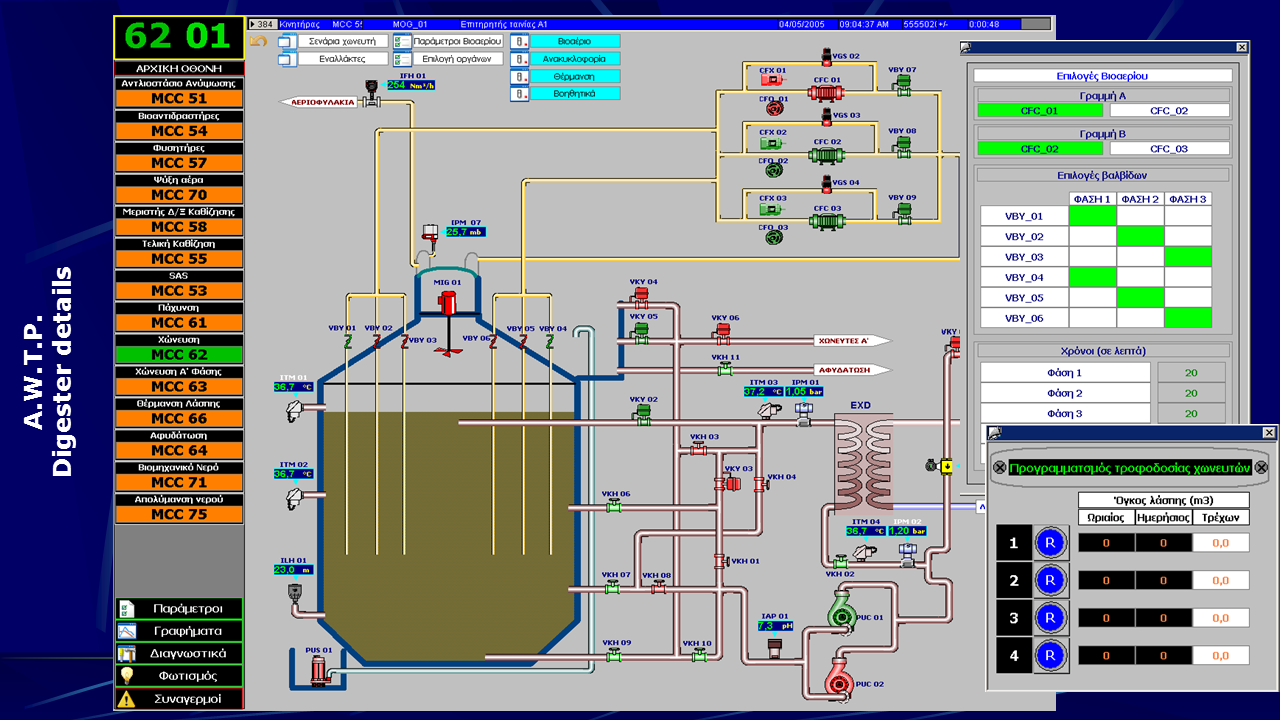
Task: Open Παράμετροι Βιοαερίου settings
Action: 457,41
